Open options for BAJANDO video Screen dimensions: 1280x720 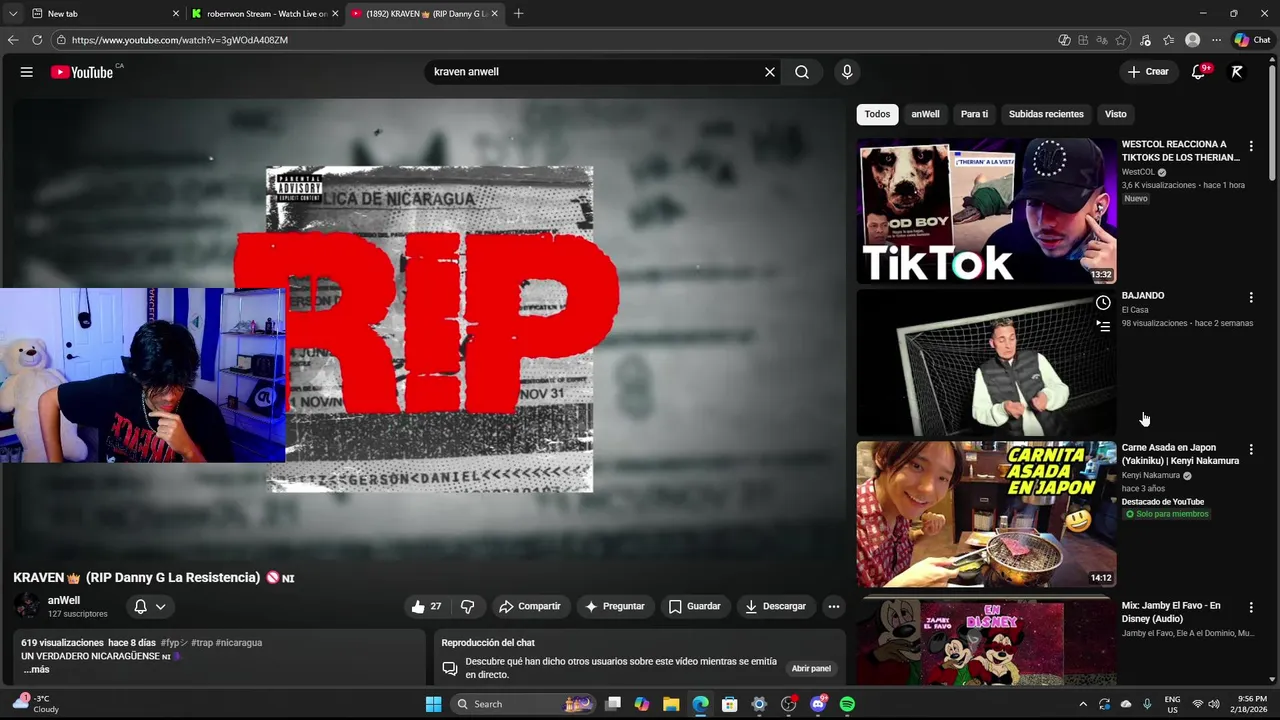(1251, 298)
